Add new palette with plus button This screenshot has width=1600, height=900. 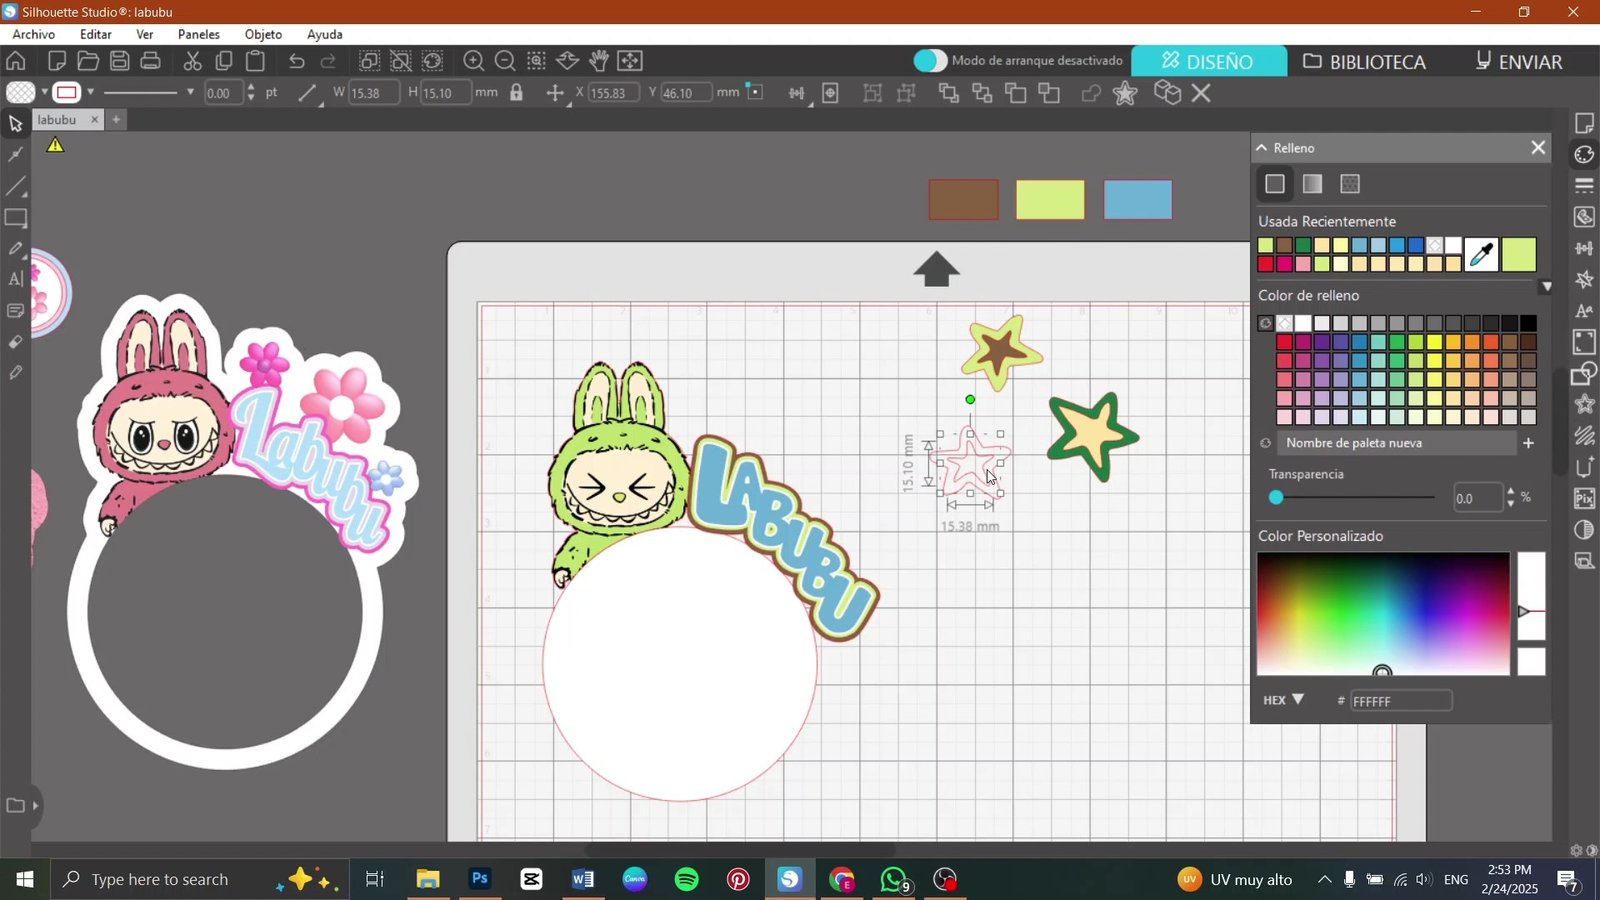point(1528,443)
